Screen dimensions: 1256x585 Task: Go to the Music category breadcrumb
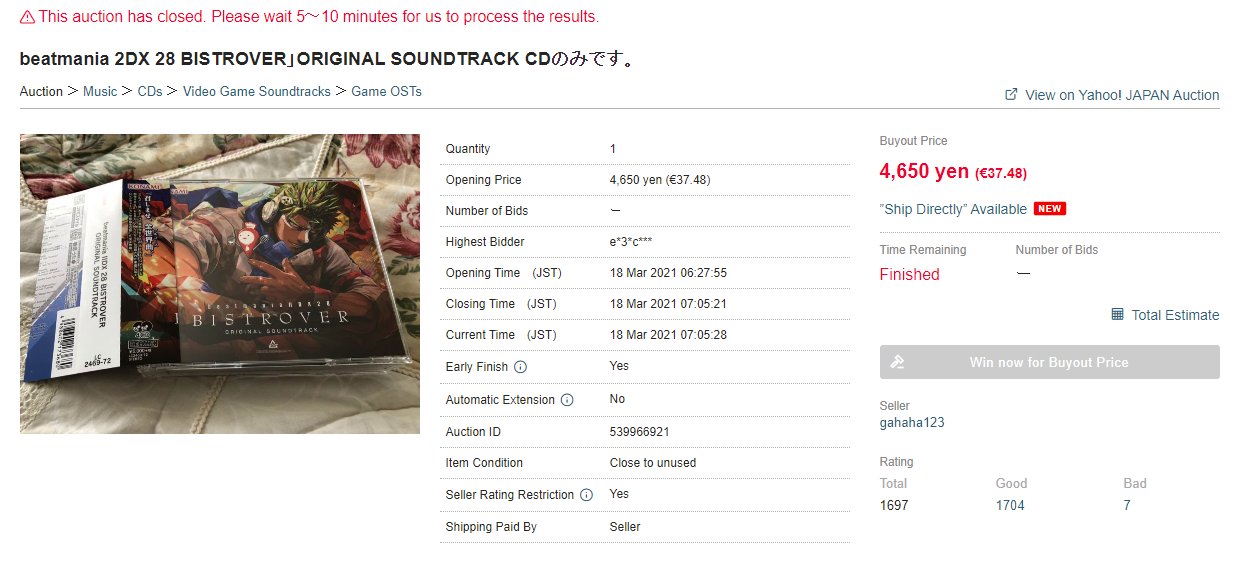(100, 91)
